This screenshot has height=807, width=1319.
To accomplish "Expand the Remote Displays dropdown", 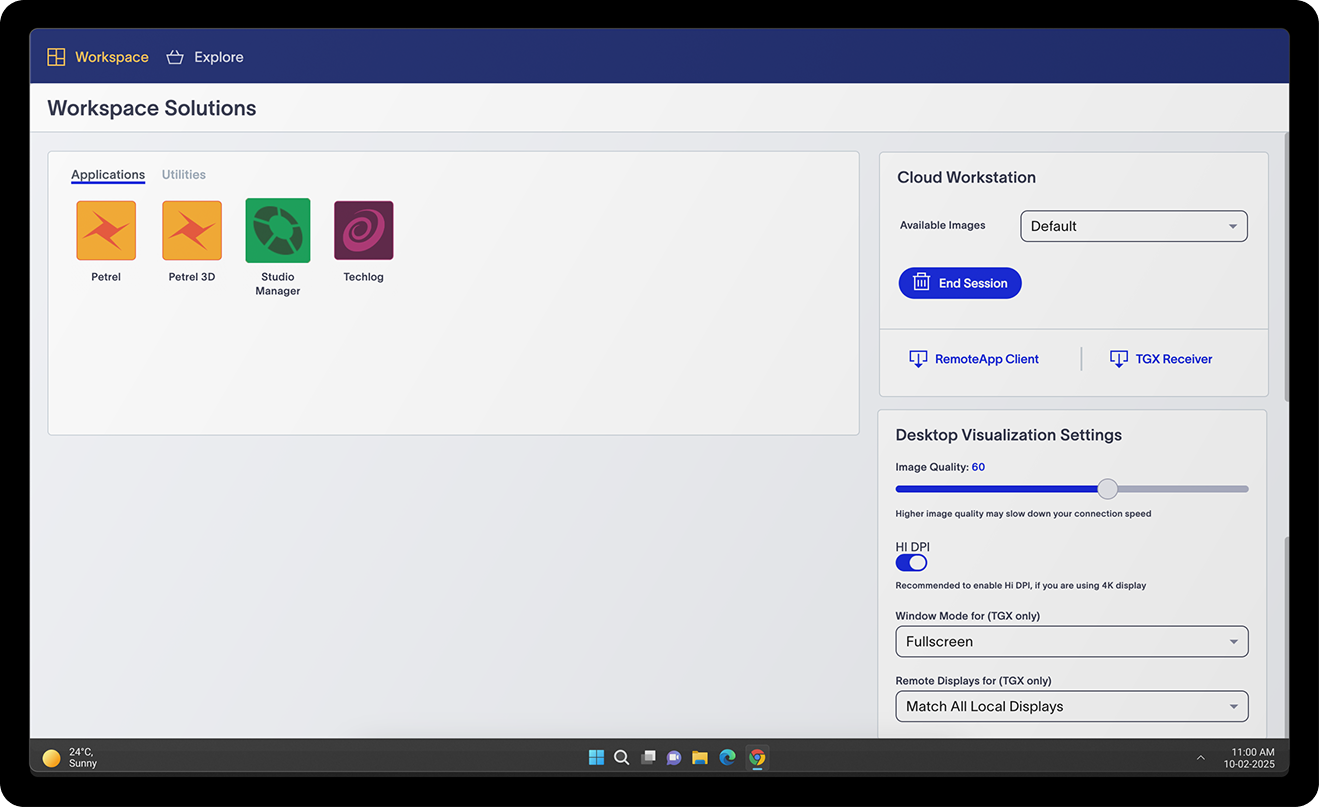I will coord(1071,707).
